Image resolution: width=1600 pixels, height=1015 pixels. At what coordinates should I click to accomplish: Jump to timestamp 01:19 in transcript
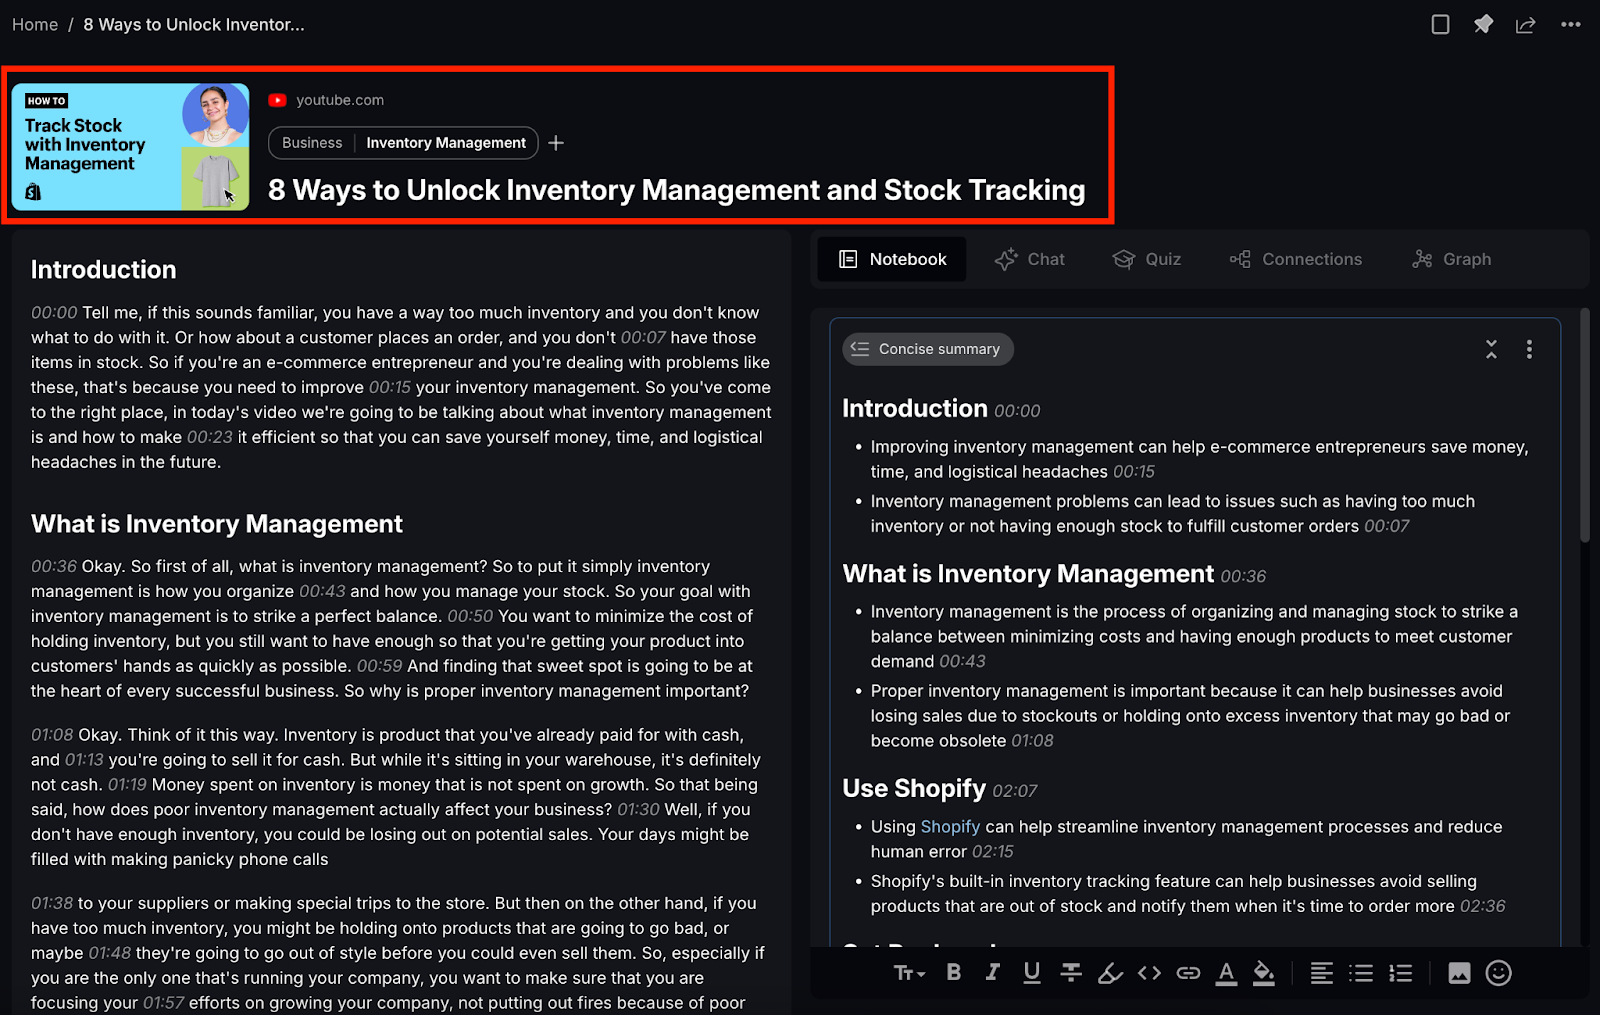pyautogui.click(x=127, y=785)
